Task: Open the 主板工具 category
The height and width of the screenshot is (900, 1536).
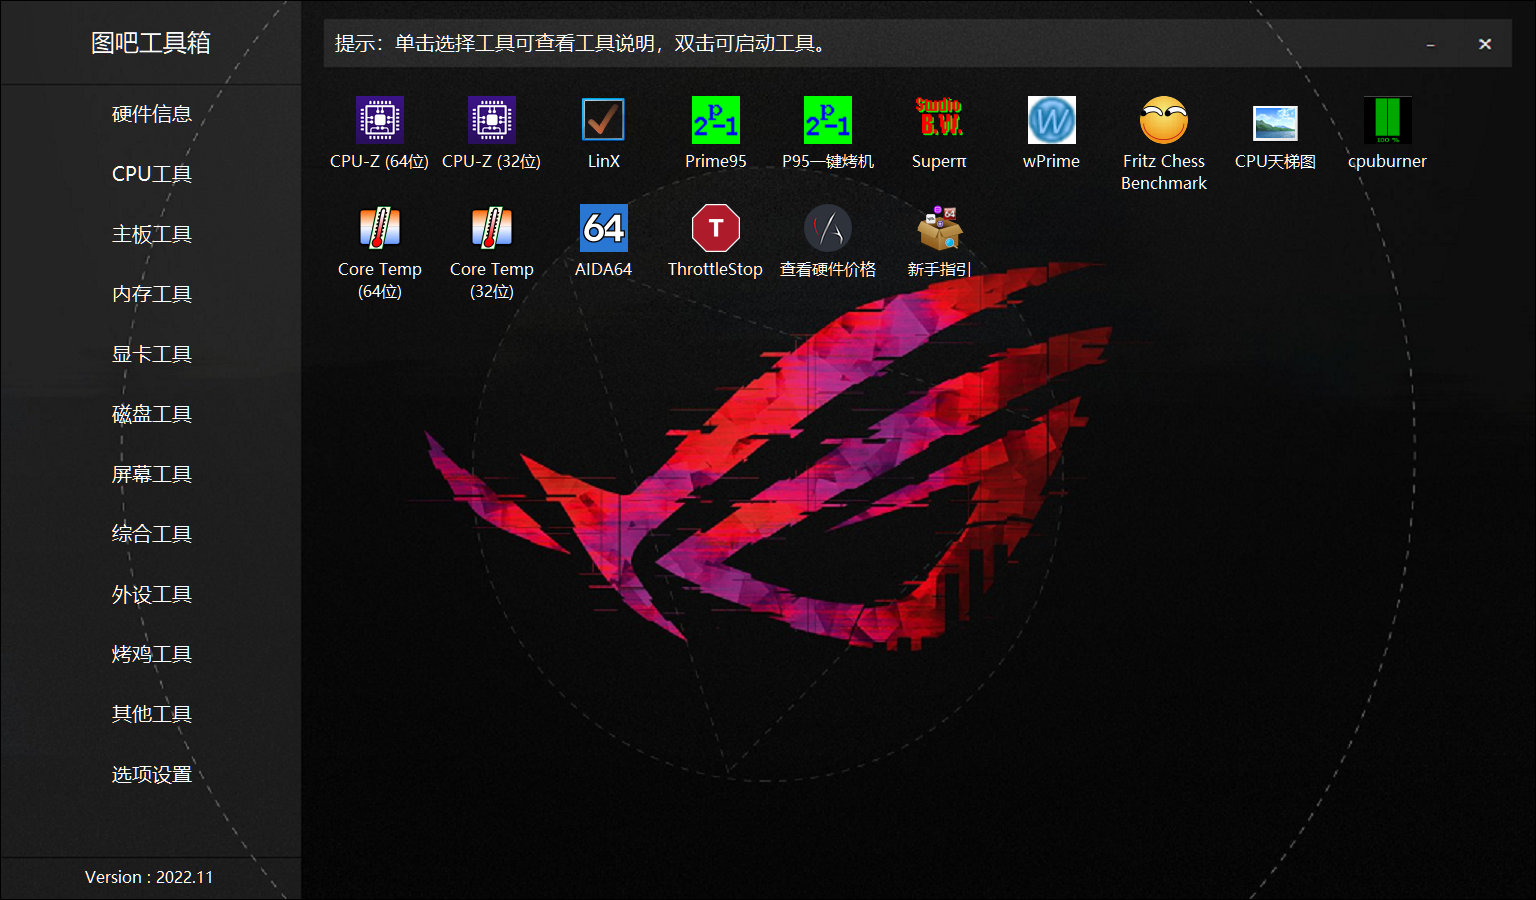Action: pyautogui.click(x=151, y=234)
